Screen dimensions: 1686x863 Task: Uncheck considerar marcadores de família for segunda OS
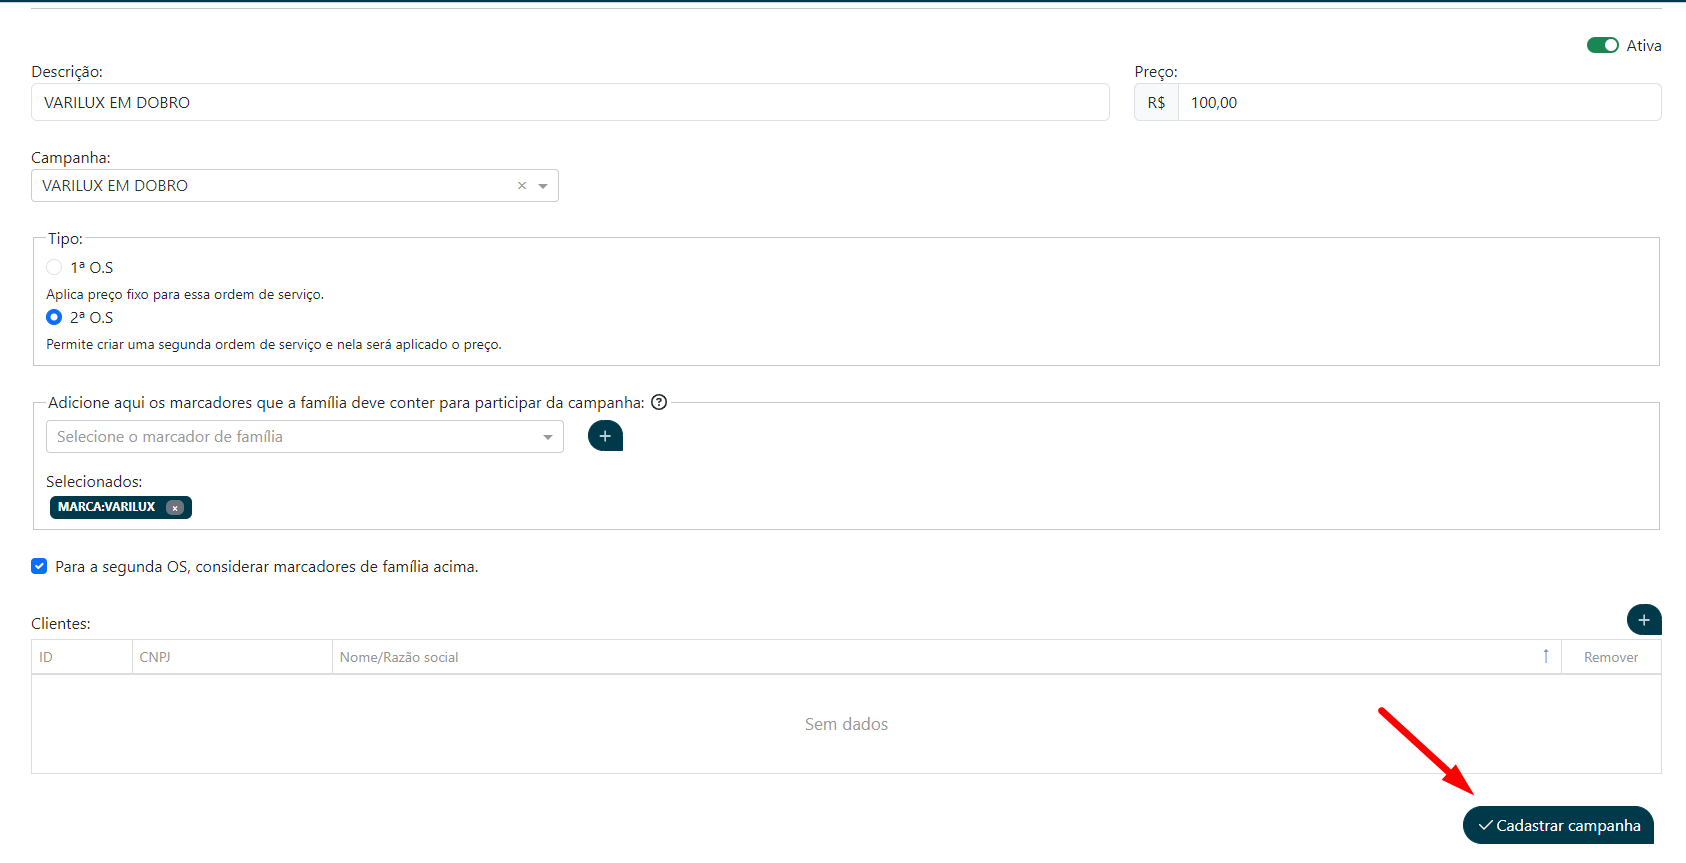point(39,566)
